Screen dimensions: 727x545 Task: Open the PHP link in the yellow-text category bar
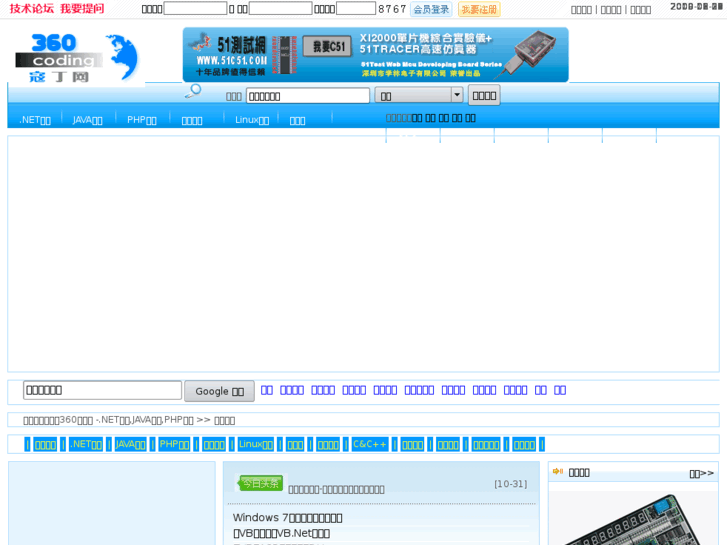click(x=174, y=444)
